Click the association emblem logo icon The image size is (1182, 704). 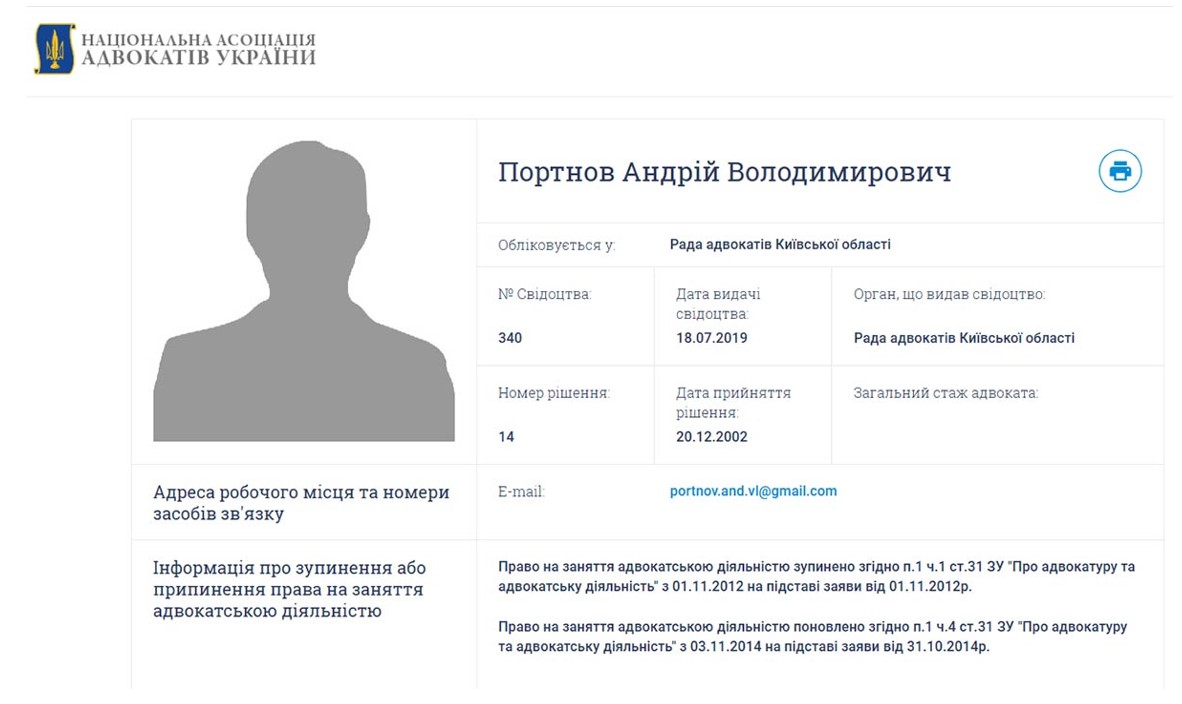tap(54, 49)
